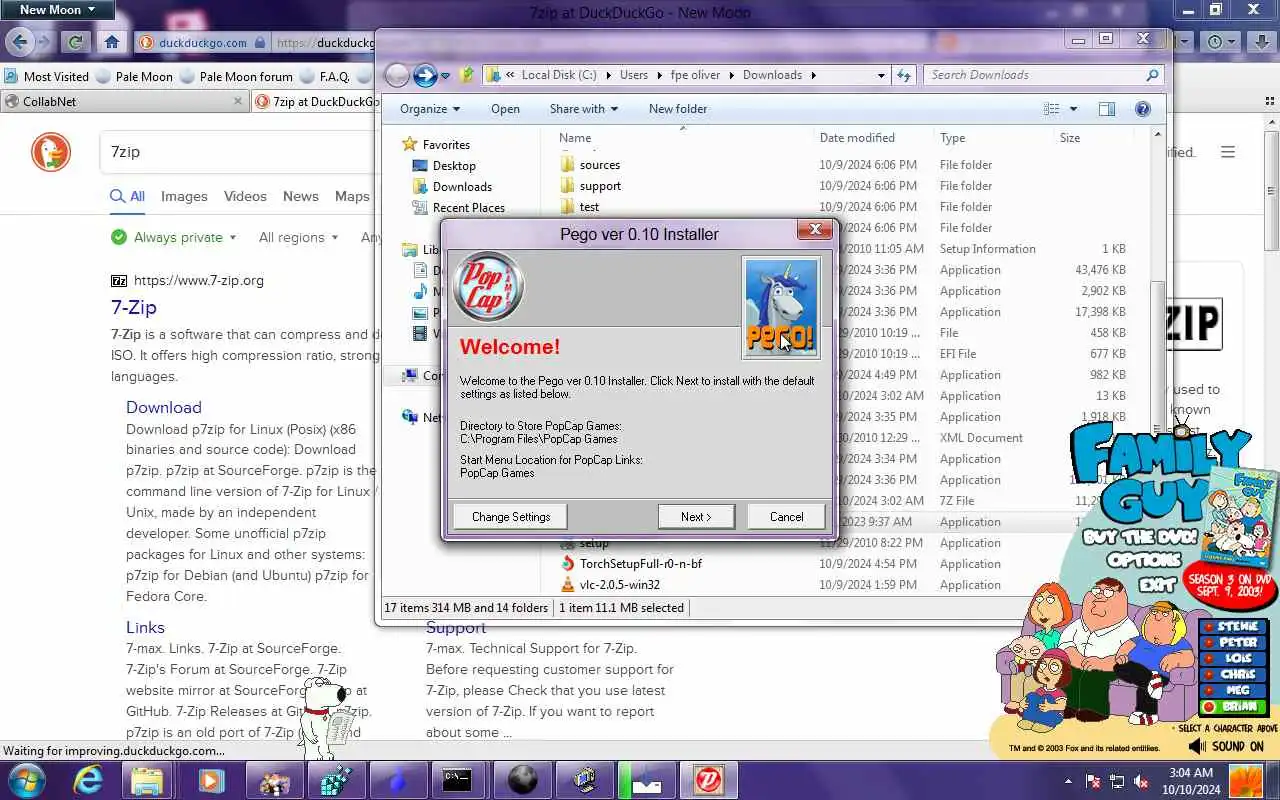Refresh the Explorer address bar
Viewport: 1280px width, 800px height.
pos(904,75)
